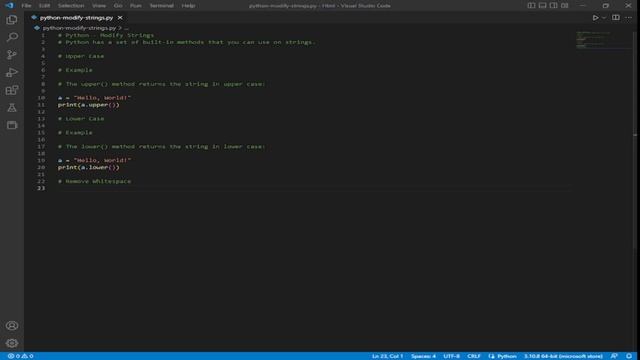Open the Run and Debug view
The width and height of the screenshot is (640, 360).
pos(12,73)
